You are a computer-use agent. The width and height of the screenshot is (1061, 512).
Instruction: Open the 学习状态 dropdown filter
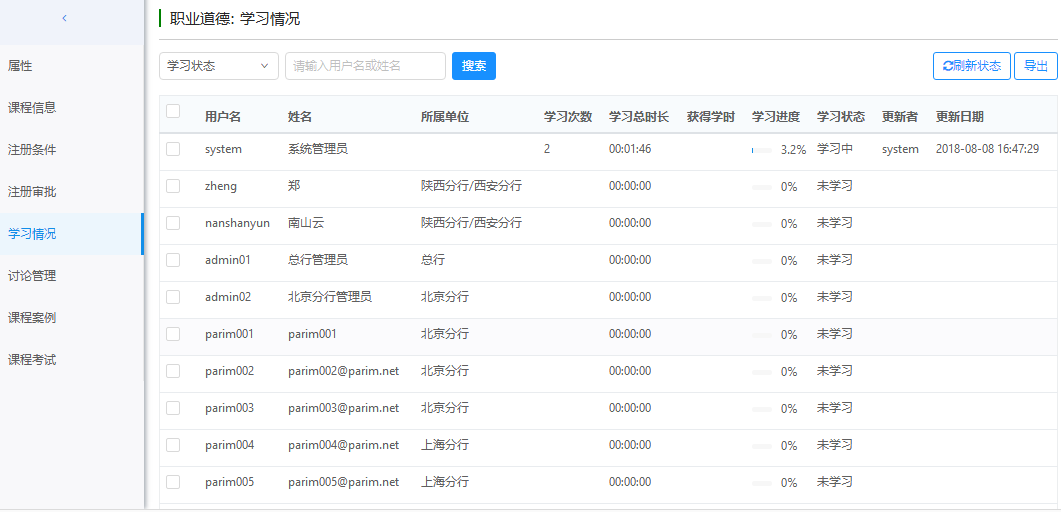point(218,66)
